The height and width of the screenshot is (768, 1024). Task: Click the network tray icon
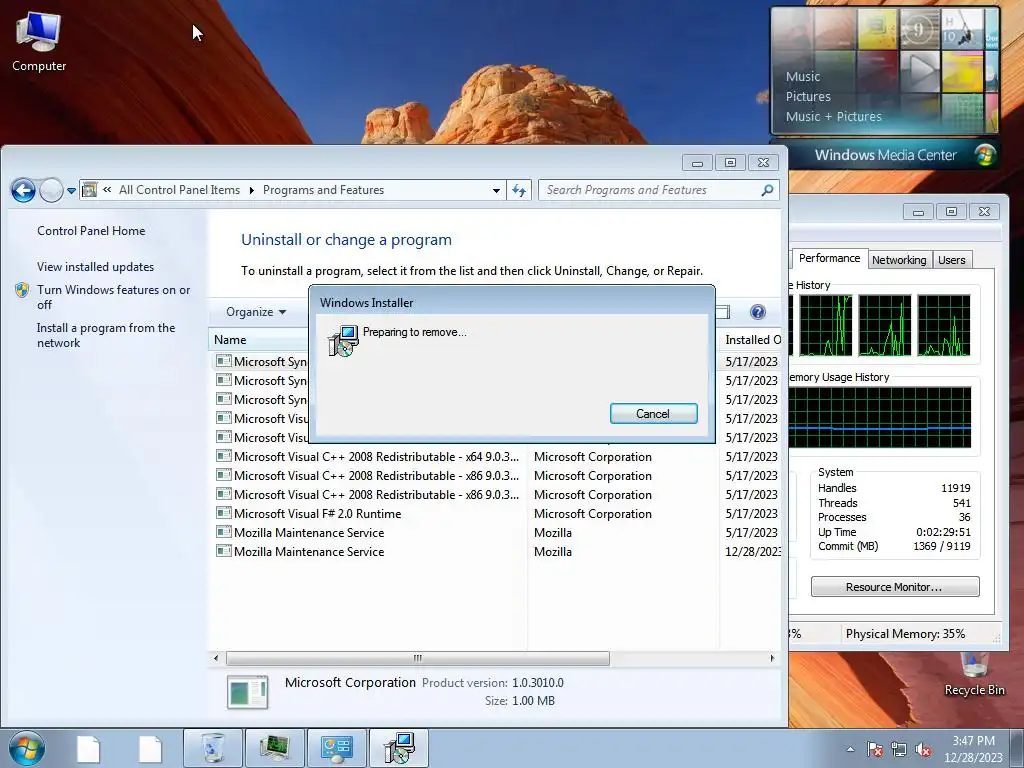[899, 749]
